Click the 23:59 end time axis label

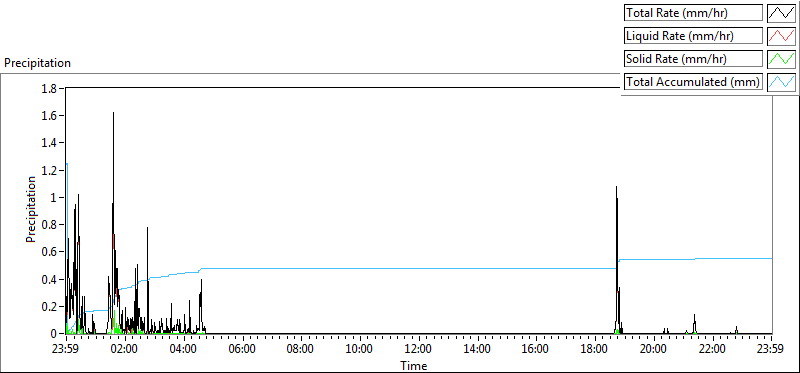coord(771,350)
